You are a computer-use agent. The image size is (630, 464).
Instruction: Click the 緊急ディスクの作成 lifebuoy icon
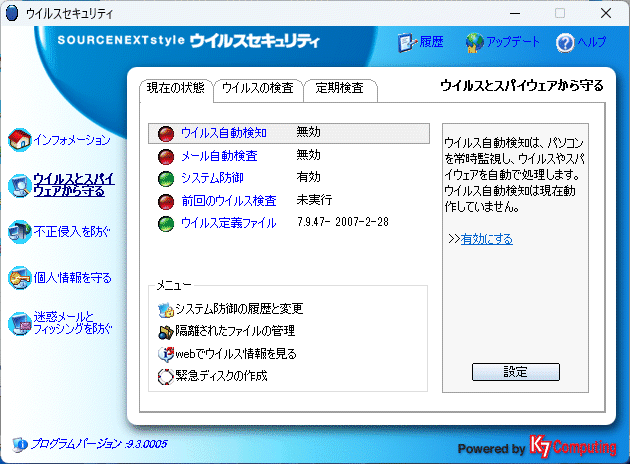click(166, 376)
